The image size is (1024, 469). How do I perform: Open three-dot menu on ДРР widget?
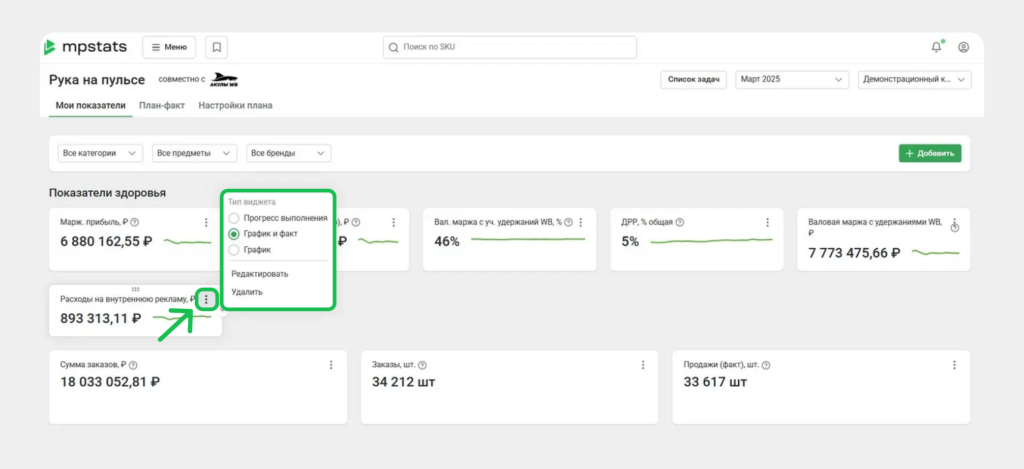pyautogui.click(x=767, y=222)
